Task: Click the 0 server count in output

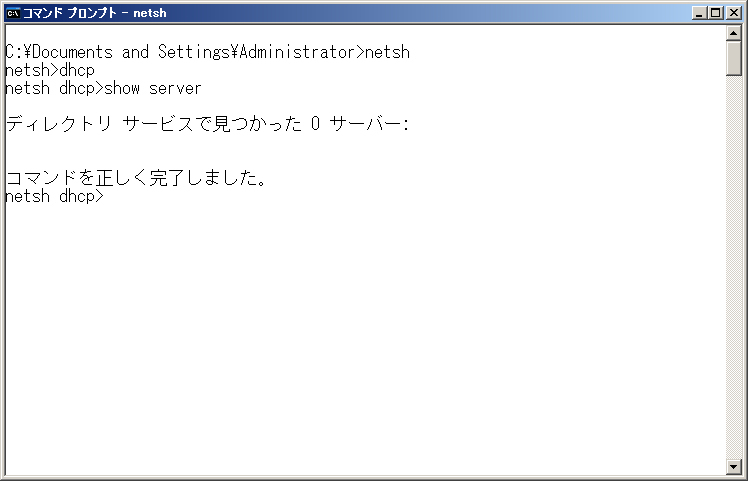Action: (315, 124)
